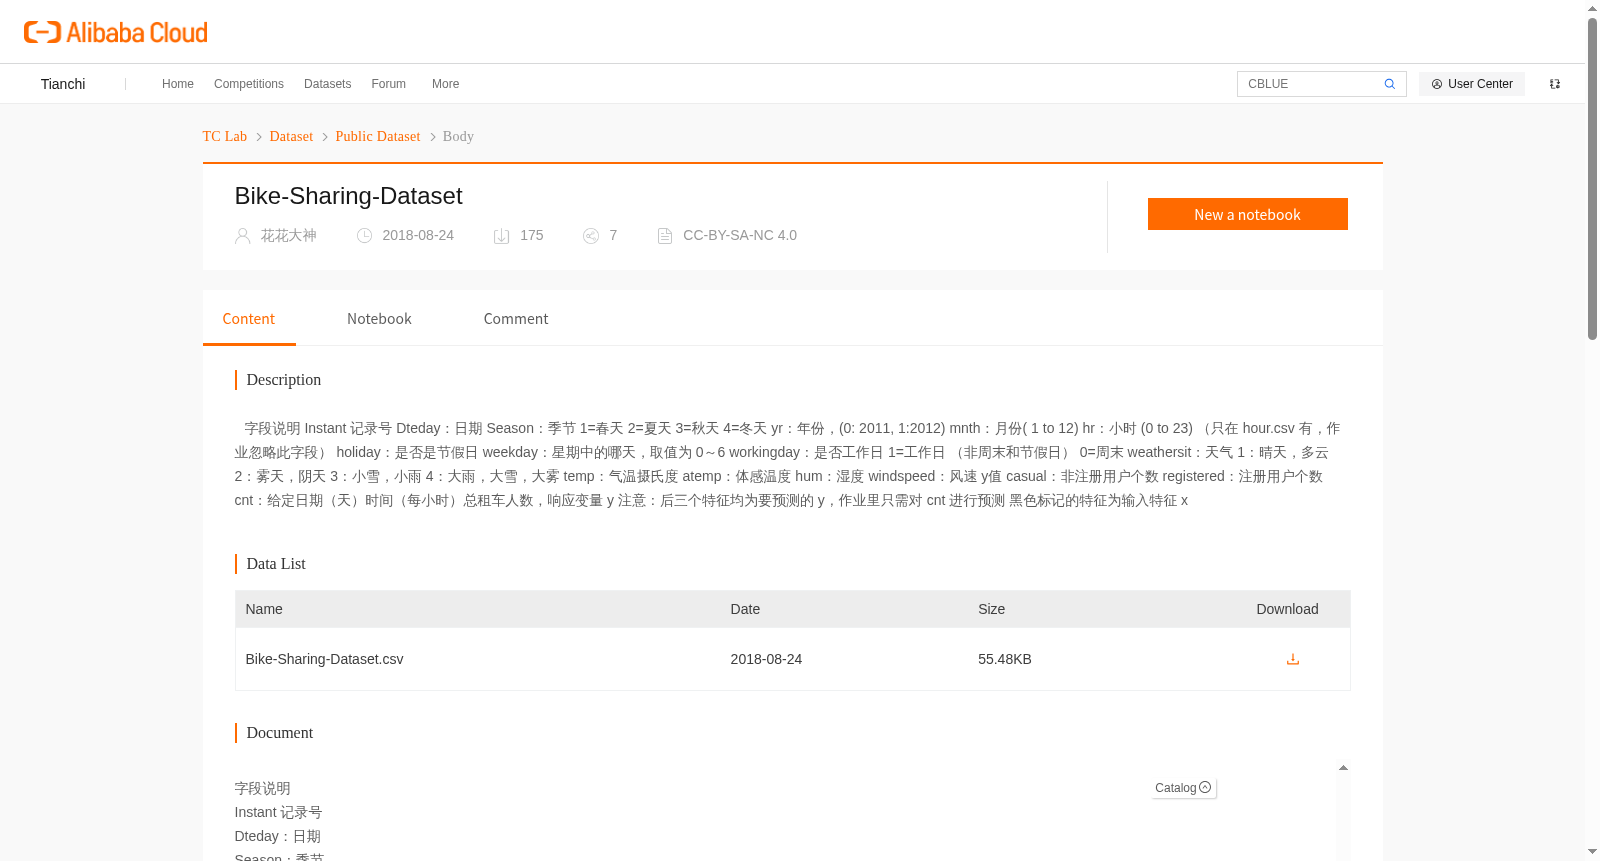
Task: Click the Bike-Sharing-Dataset page title
Action: tap(348, 196)
